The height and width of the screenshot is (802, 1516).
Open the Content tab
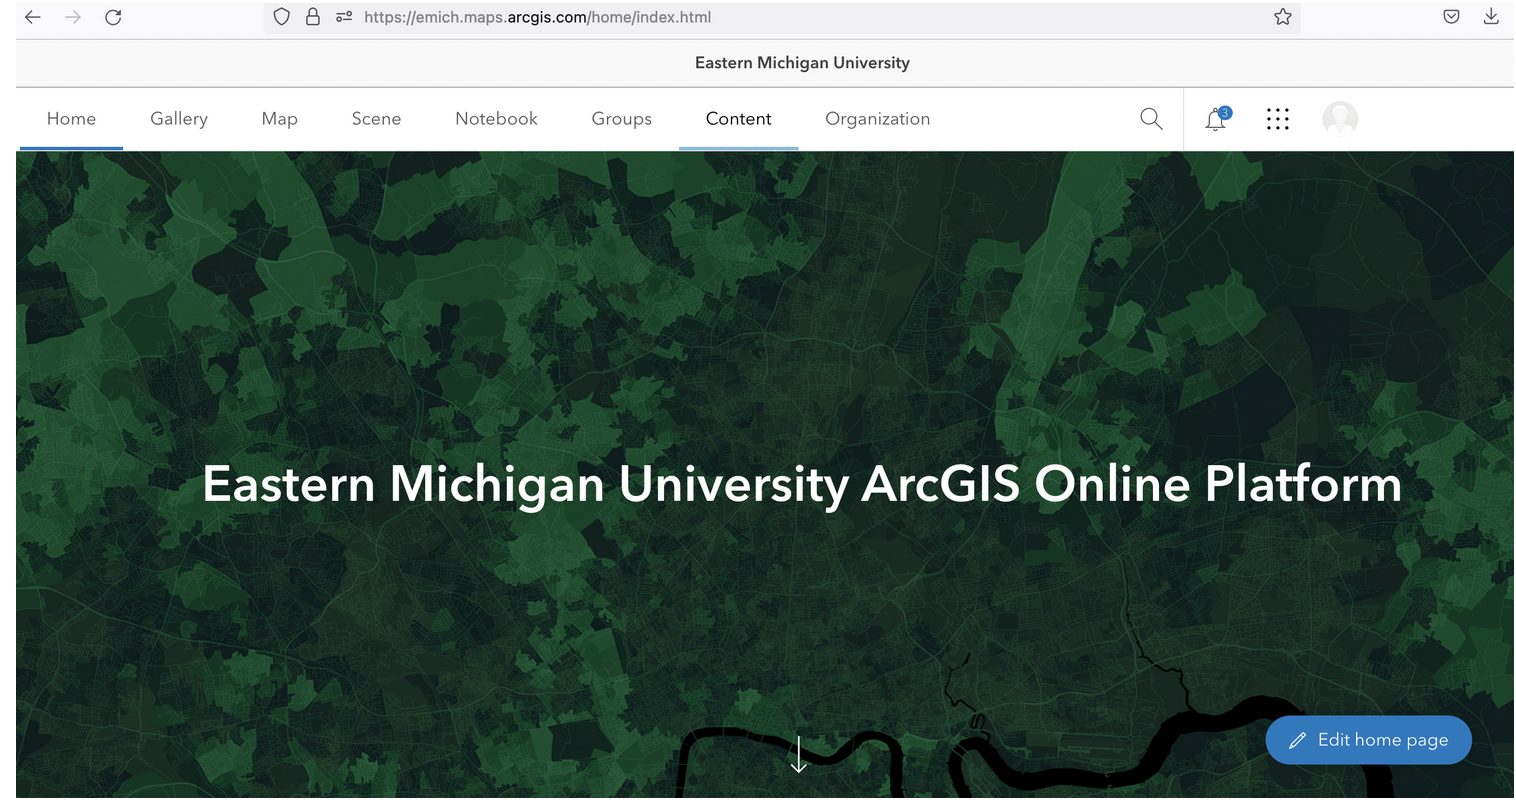pyautogui.click(x=739, y=119)
